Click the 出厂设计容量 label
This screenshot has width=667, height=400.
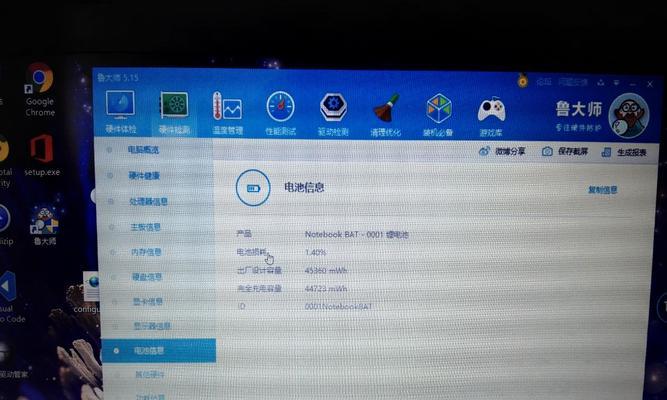tap(259, 270)
